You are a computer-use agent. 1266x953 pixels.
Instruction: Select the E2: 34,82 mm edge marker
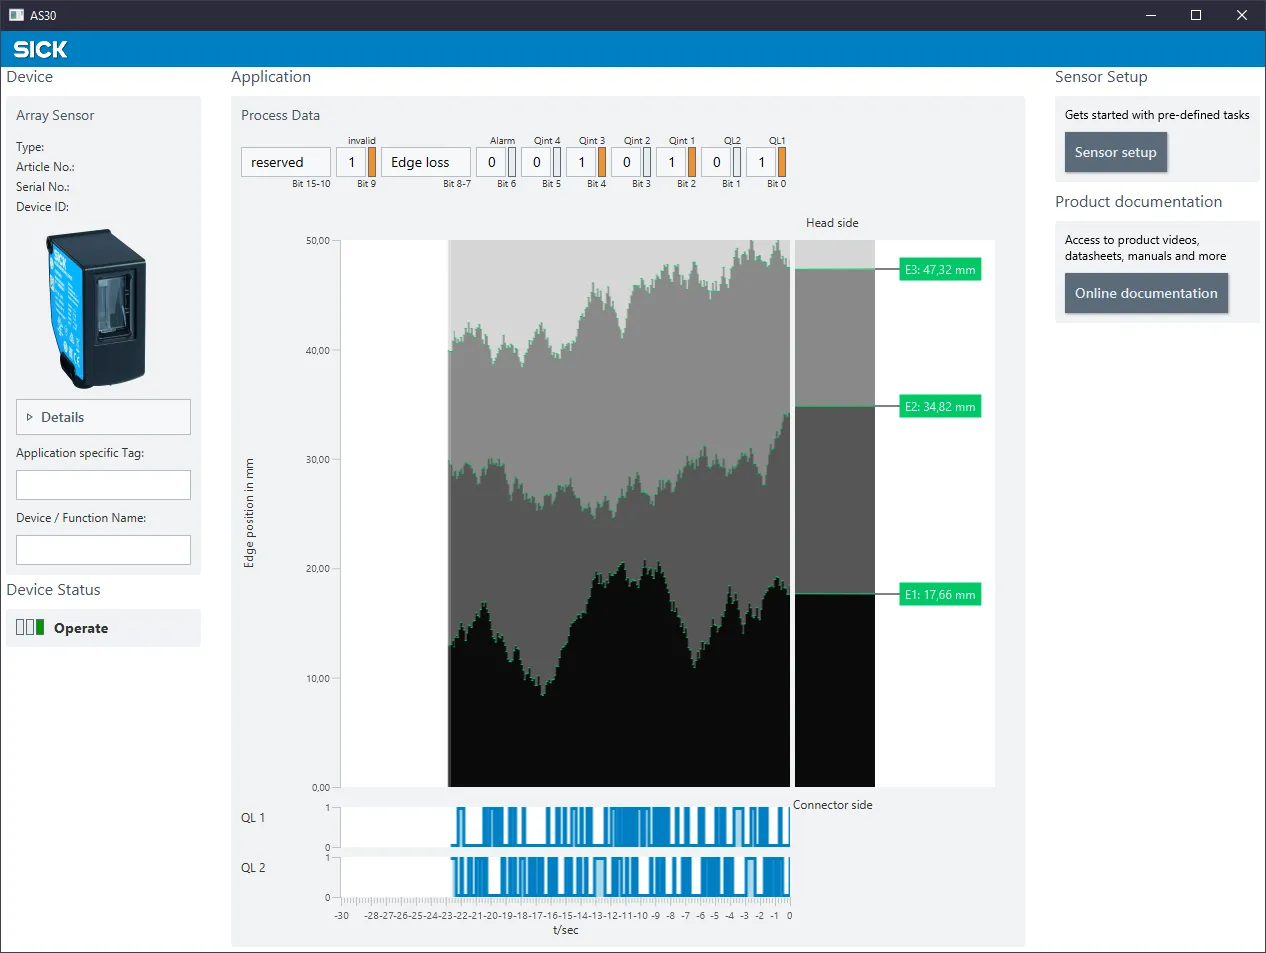pyautogui.click(x=940, y=406)
